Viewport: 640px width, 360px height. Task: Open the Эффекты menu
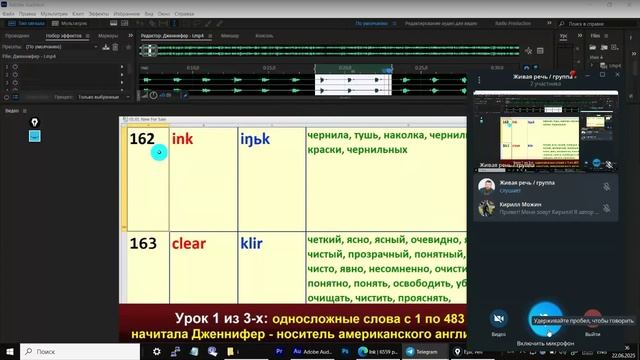[99, 13]
